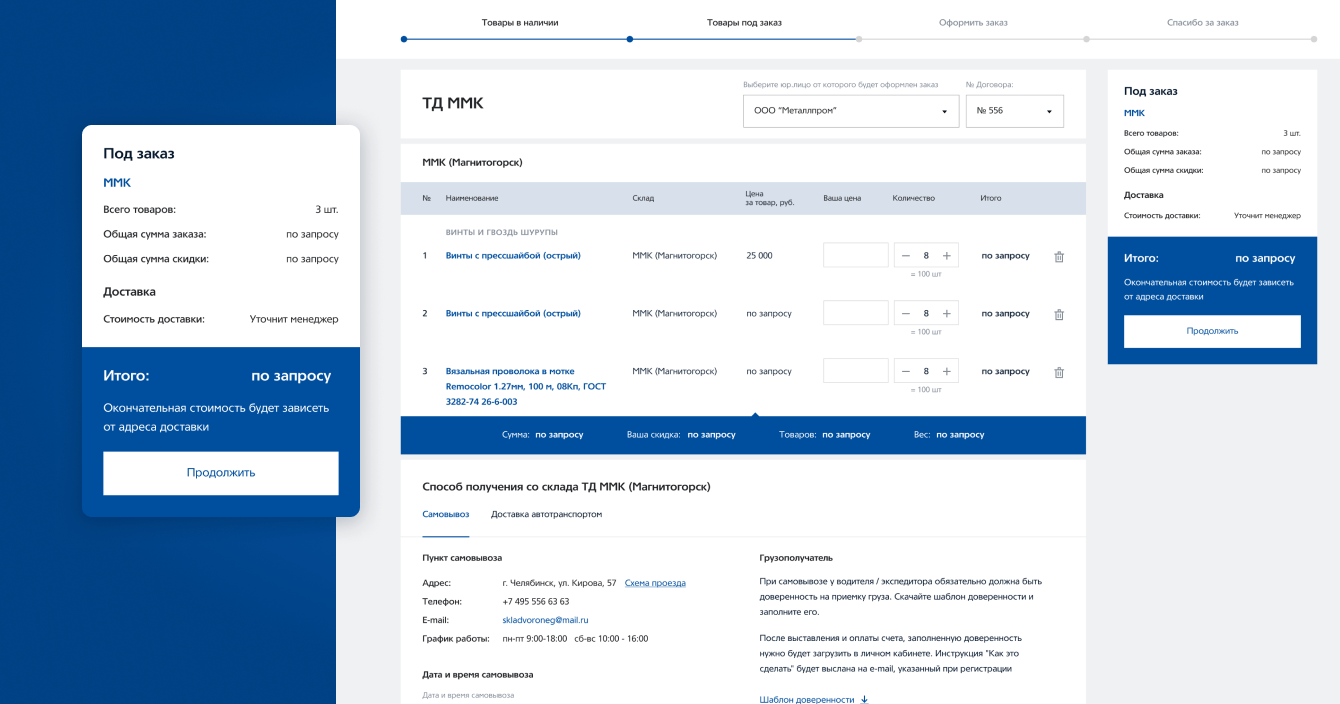Go to step Спасибо за заказ
Screen dimensions: 1340x704
1202,22
